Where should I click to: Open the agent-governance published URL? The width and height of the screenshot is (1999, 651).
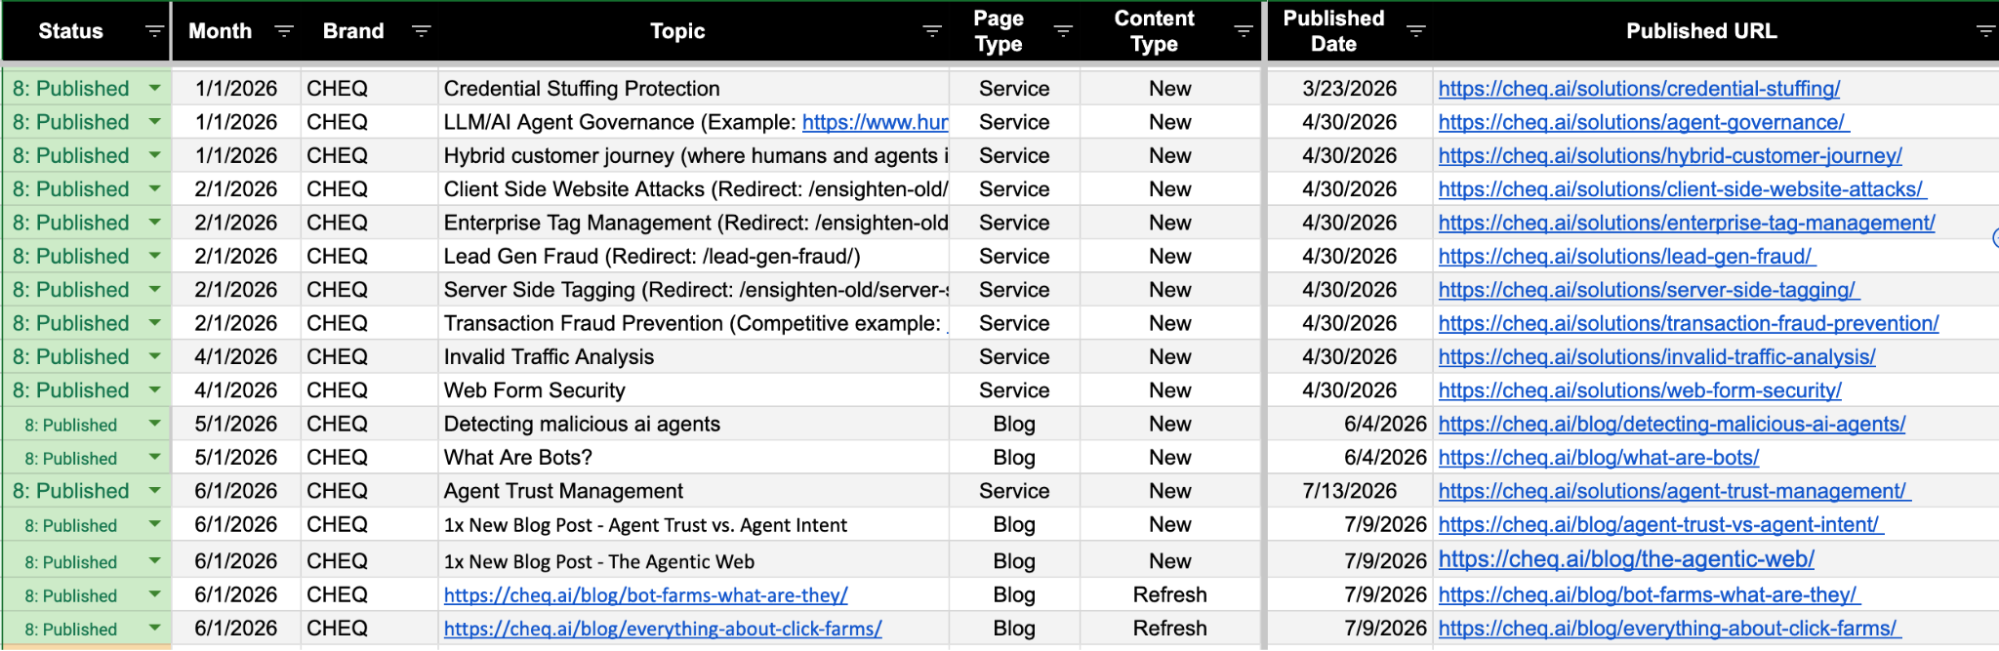tap(1643, 122)
